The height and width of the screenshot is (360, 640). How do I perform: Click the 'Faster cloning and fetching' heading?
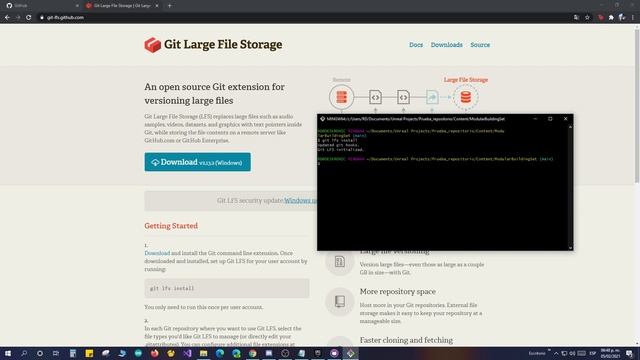(406, 340)
